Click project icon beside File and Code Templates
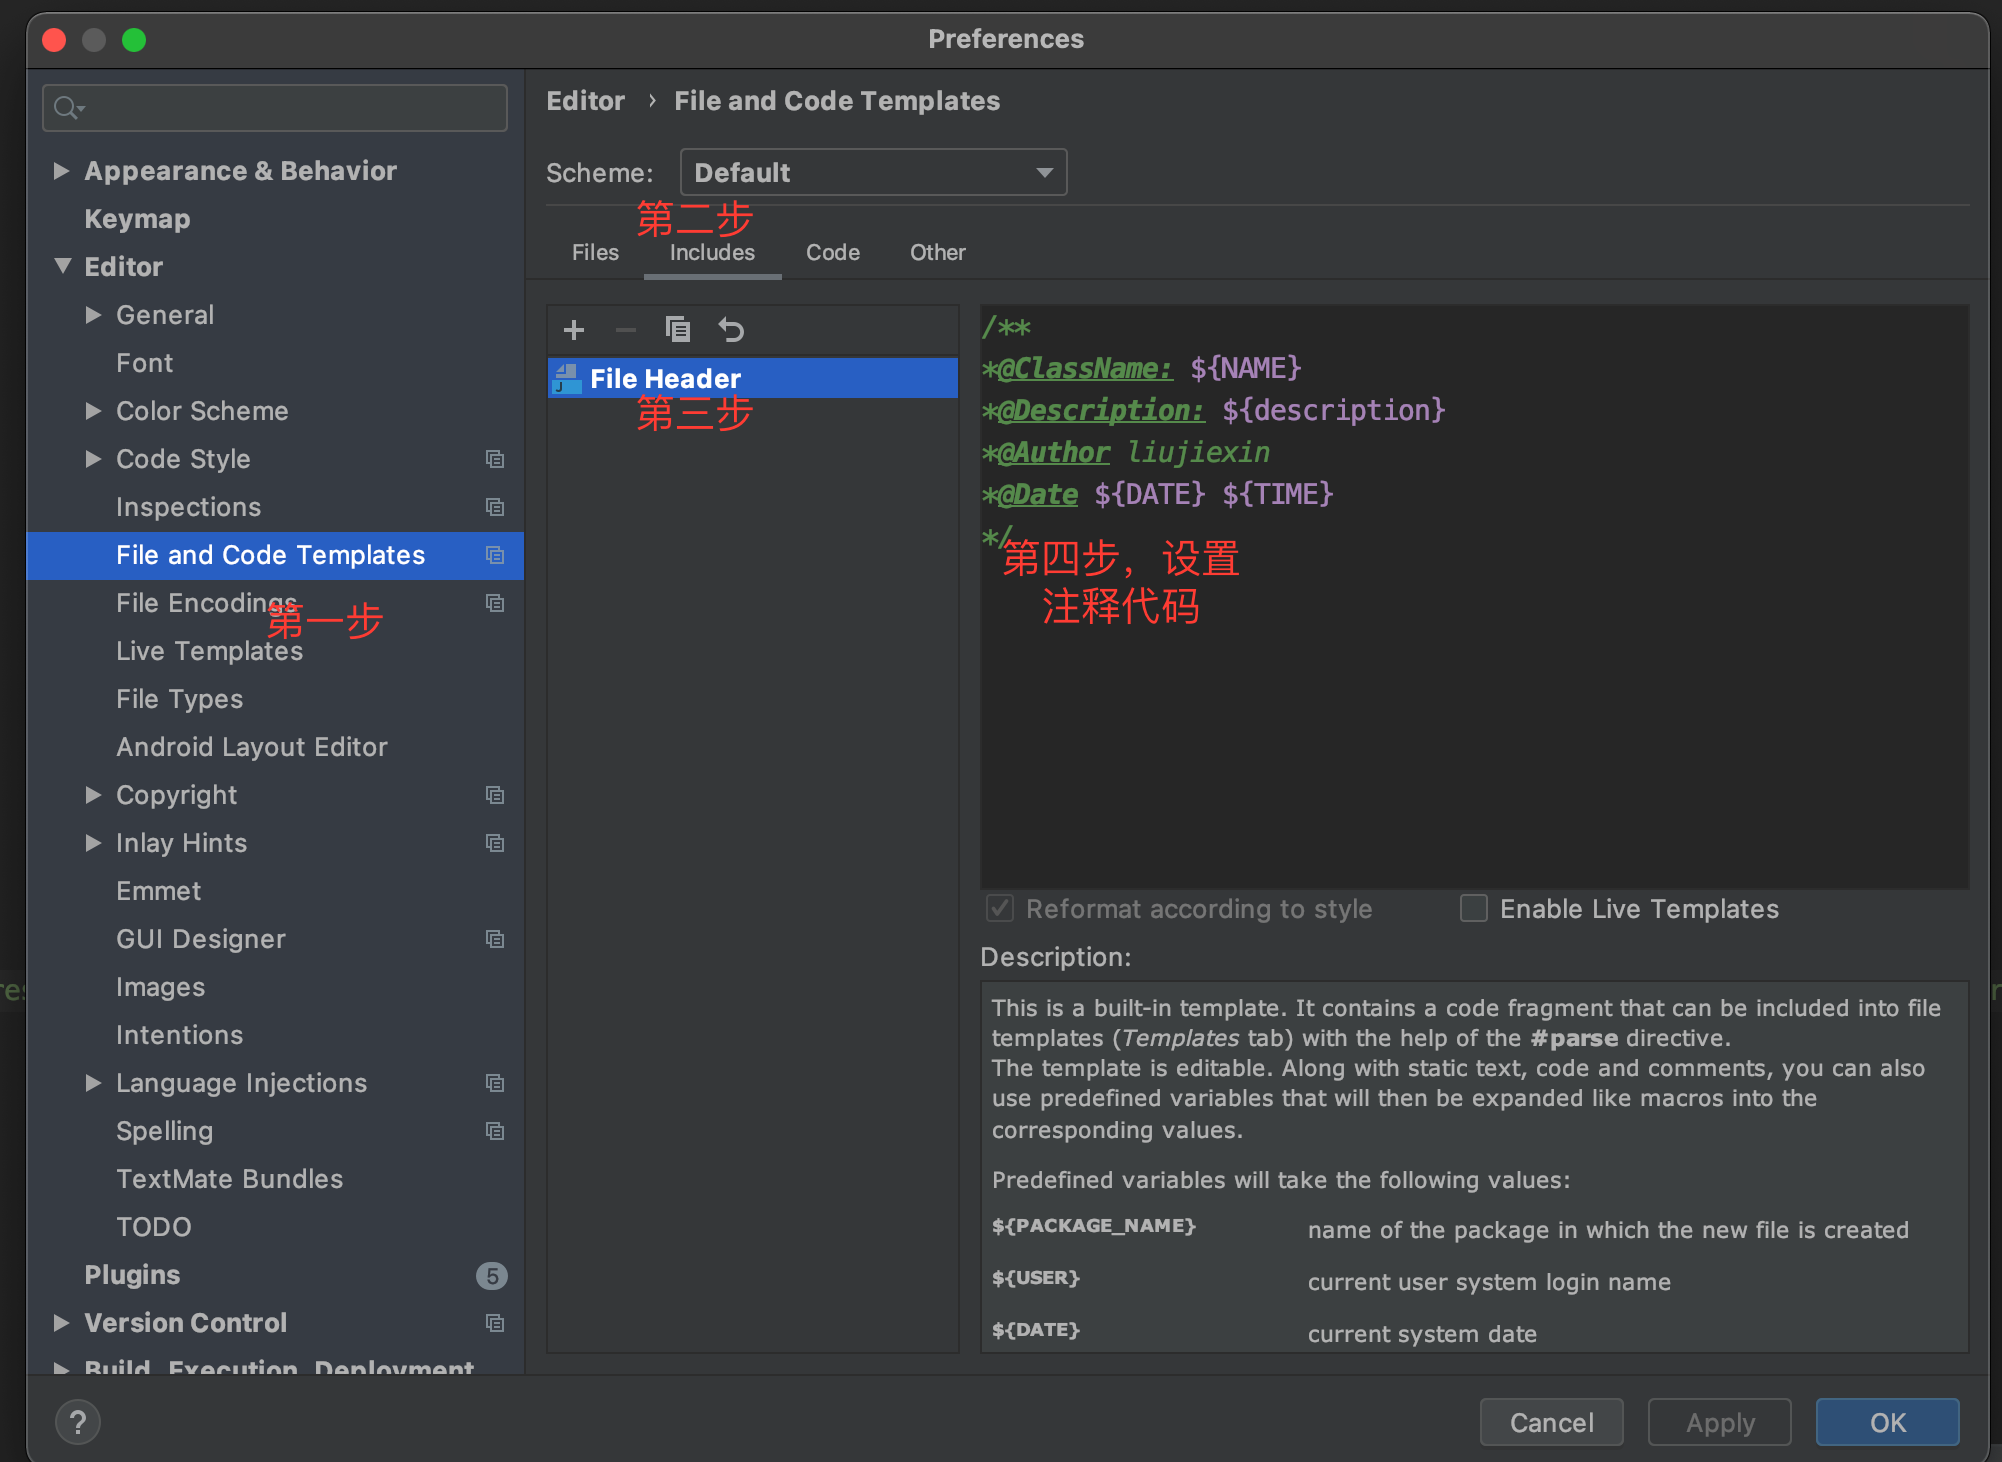Screen dimensions: 2002x1462 coord(495,555)
